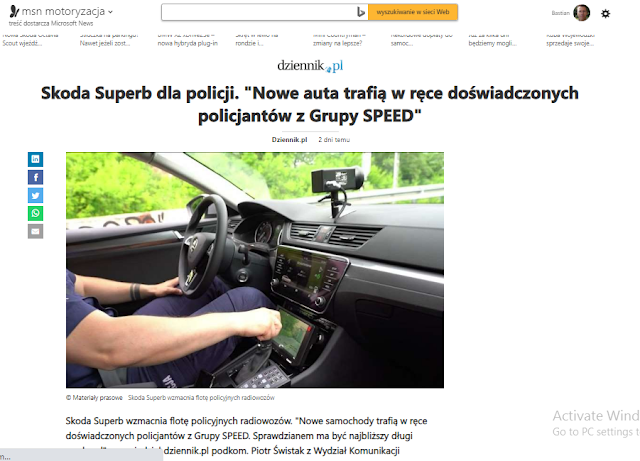Share article via Twitter icon
Viewport: 640px width, 461px height.
(x=36, y=195)
